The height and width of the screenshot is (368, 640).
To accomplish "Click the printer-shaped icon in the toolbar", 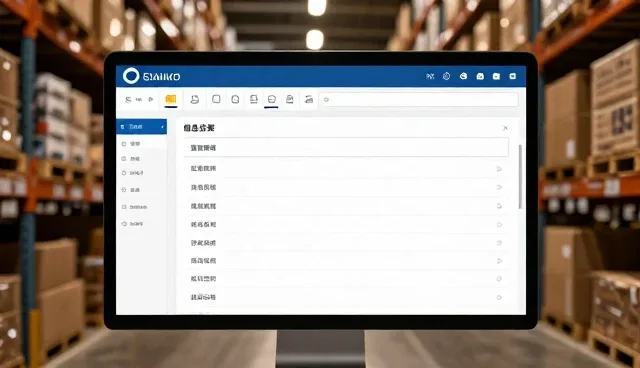I will pyautogui.click(x=195, y=99).
